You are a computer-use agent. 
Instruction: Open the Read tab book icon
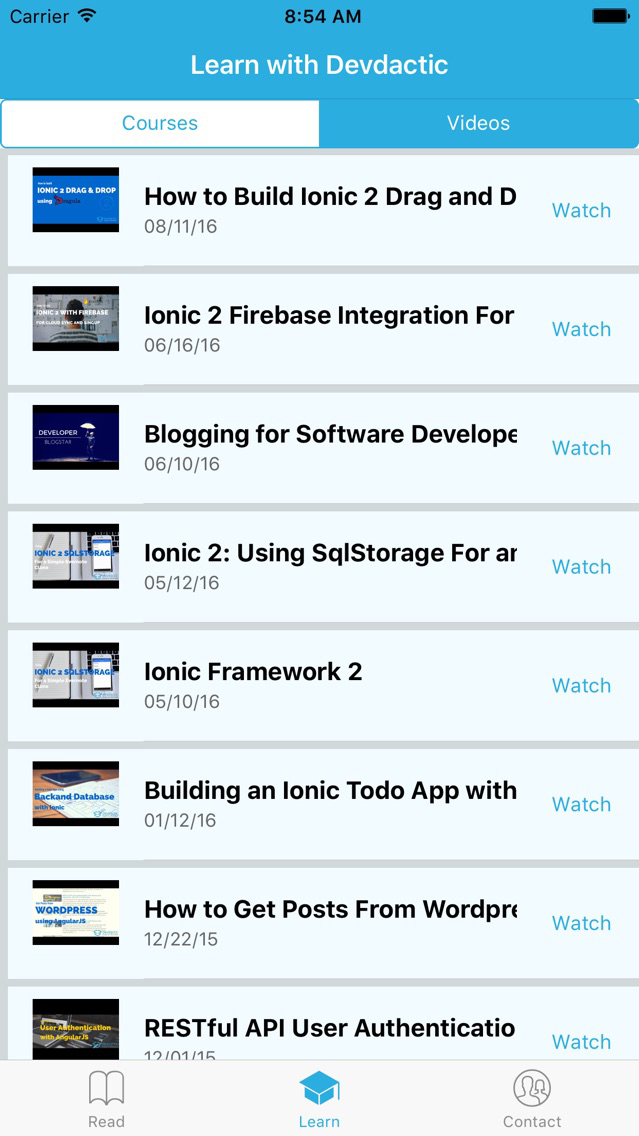(x=106, y=1088)
